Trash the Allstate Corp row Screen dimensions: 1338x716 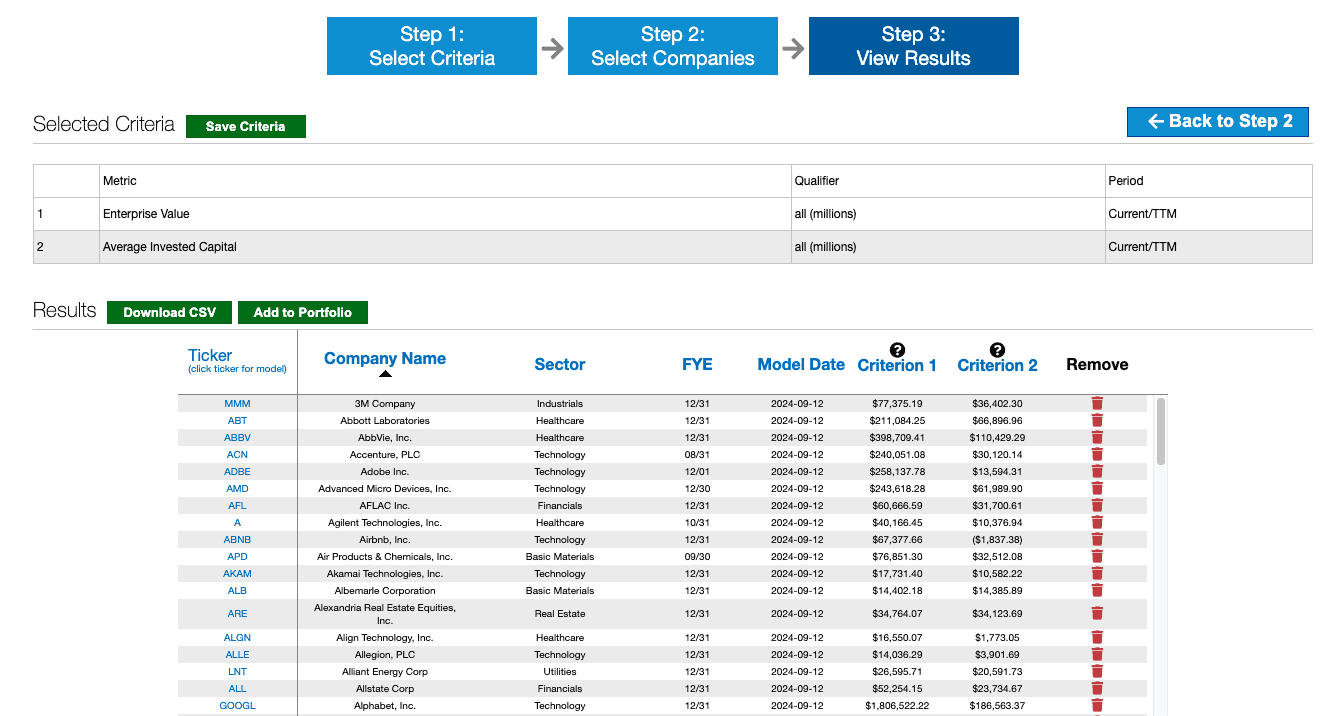1097,689
